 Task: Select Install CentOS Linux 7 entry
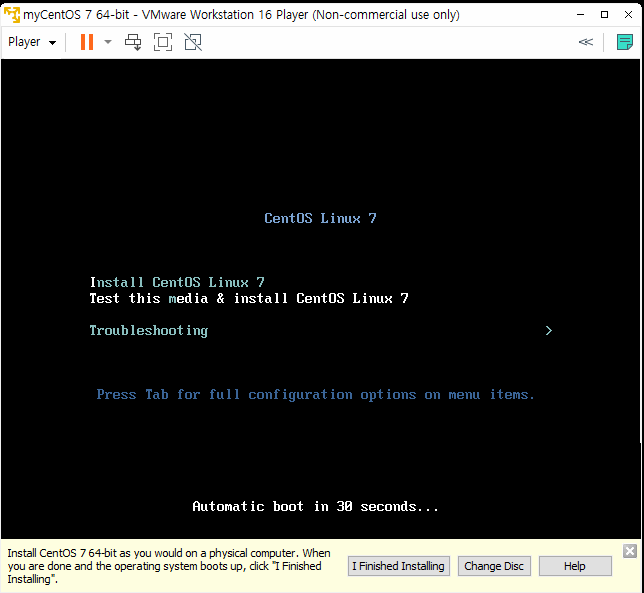point(177,282)
